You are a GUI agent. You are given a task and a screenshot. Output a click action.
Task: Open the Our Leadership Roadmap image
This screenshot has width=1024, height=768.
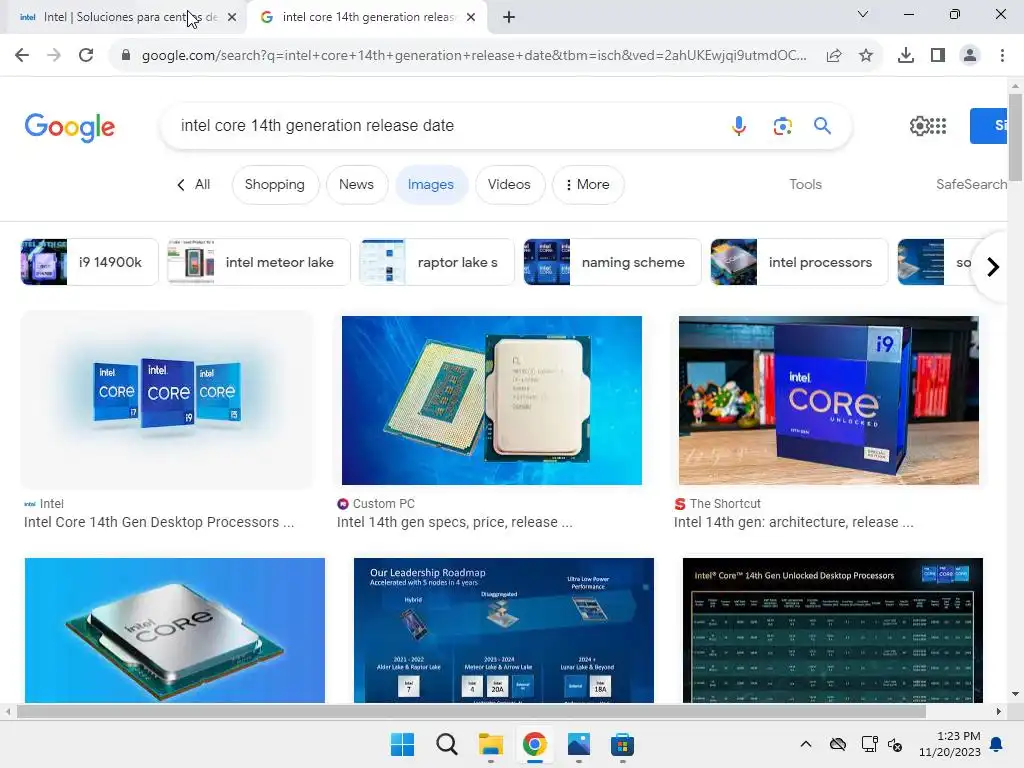click(504, 630)
